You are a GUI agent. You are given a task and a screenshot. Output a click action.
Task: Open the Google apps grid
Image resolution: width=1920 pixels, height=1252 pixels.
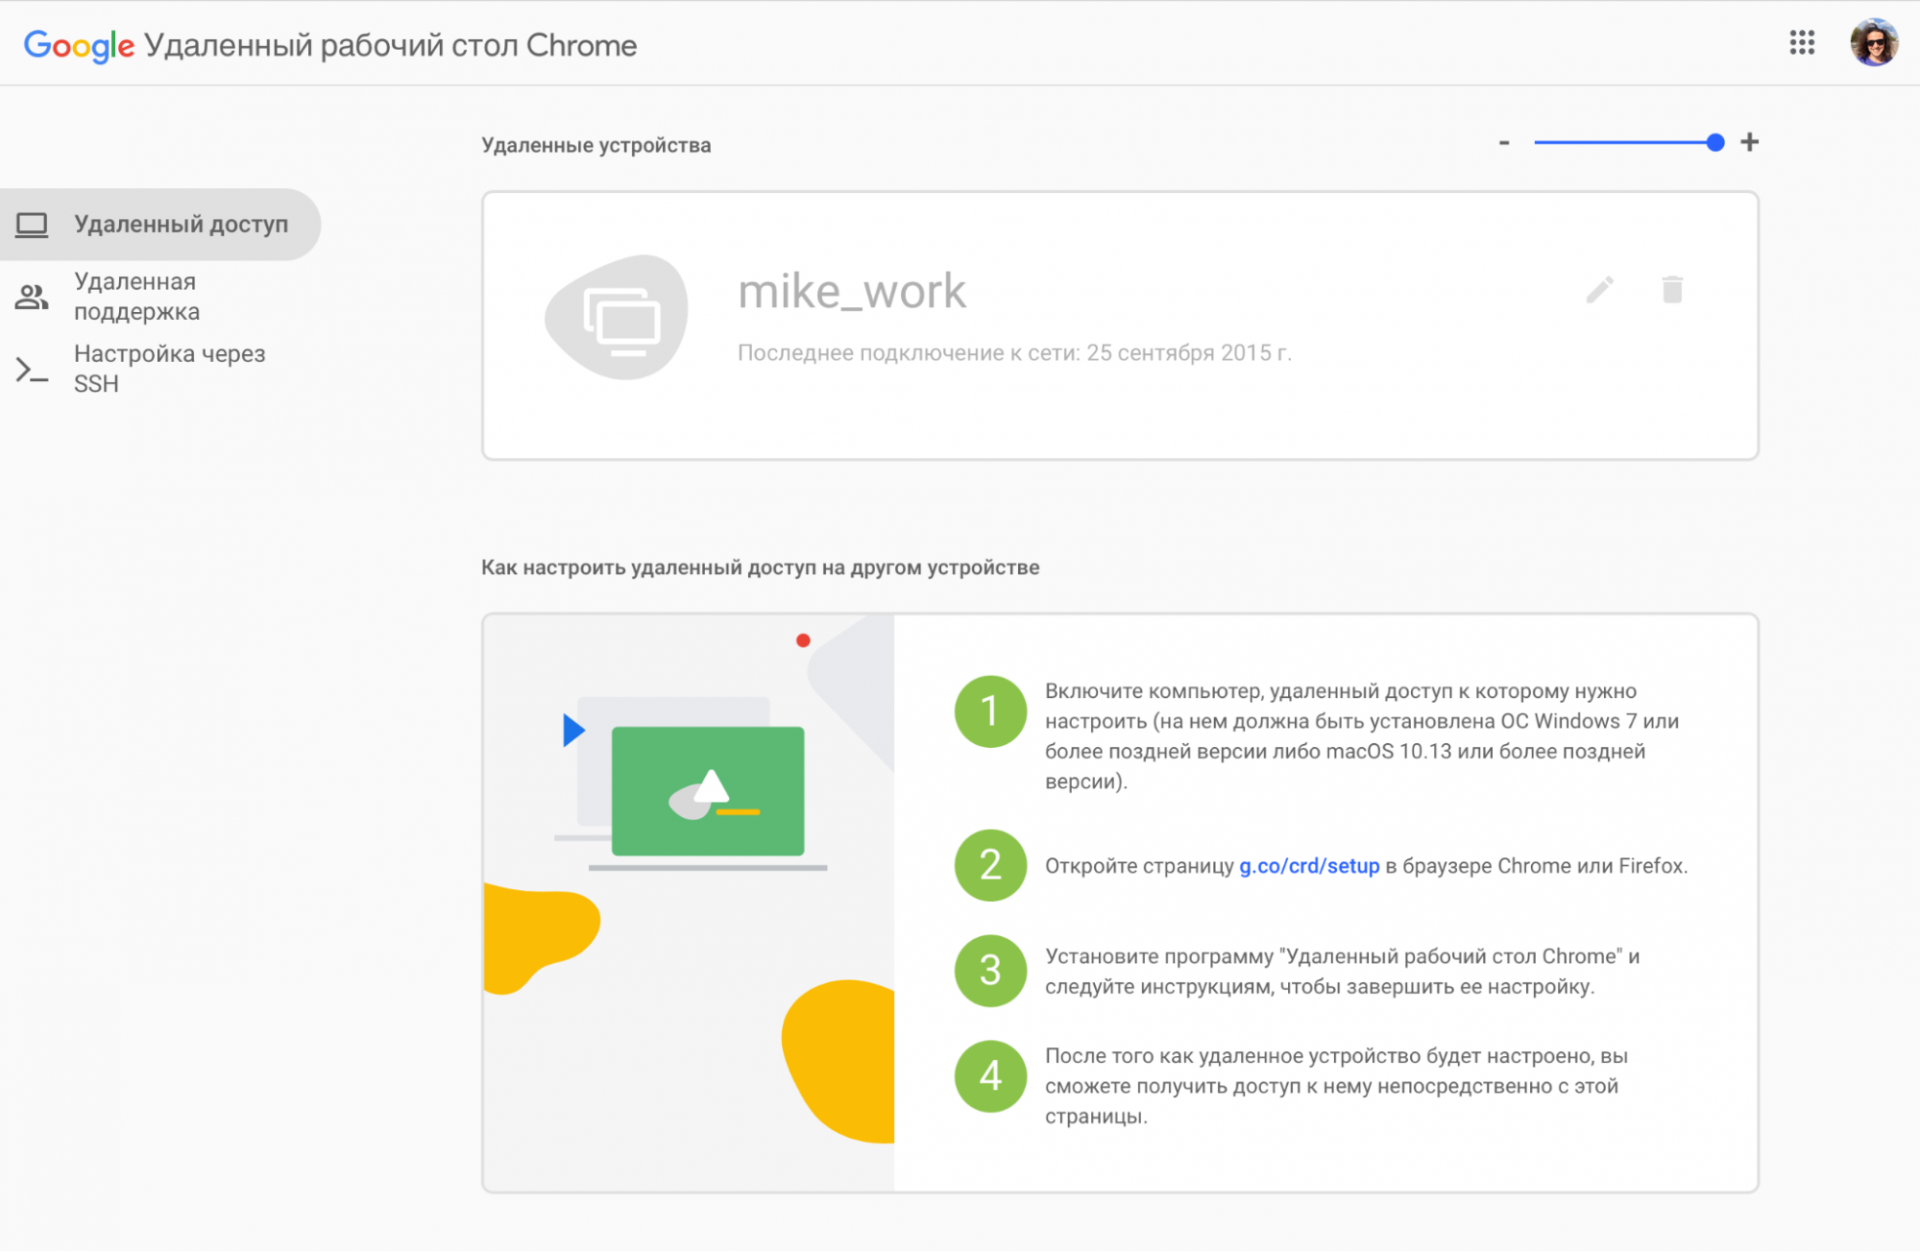click(x=1801, y=43)
